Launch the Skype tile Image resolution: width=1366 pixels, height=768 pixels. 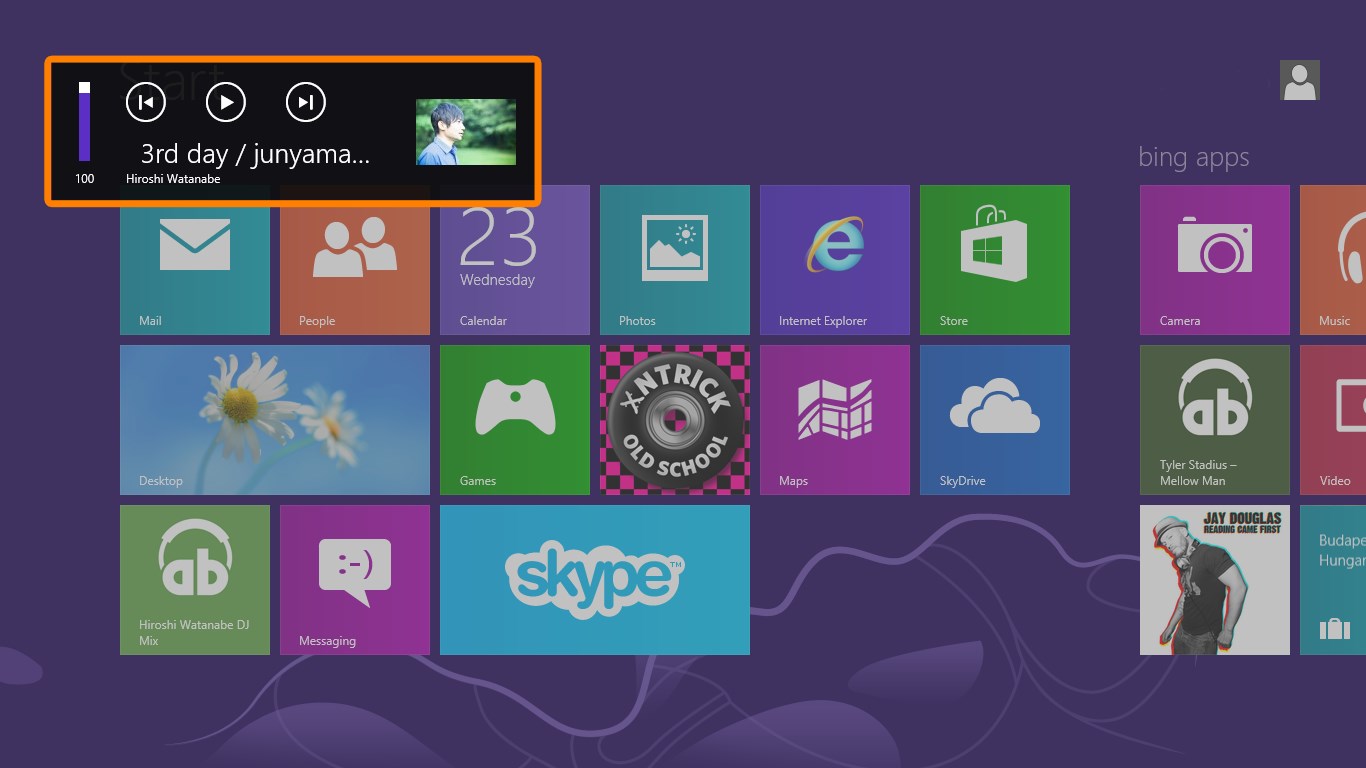pyautogui.click(x=595, y=580)
